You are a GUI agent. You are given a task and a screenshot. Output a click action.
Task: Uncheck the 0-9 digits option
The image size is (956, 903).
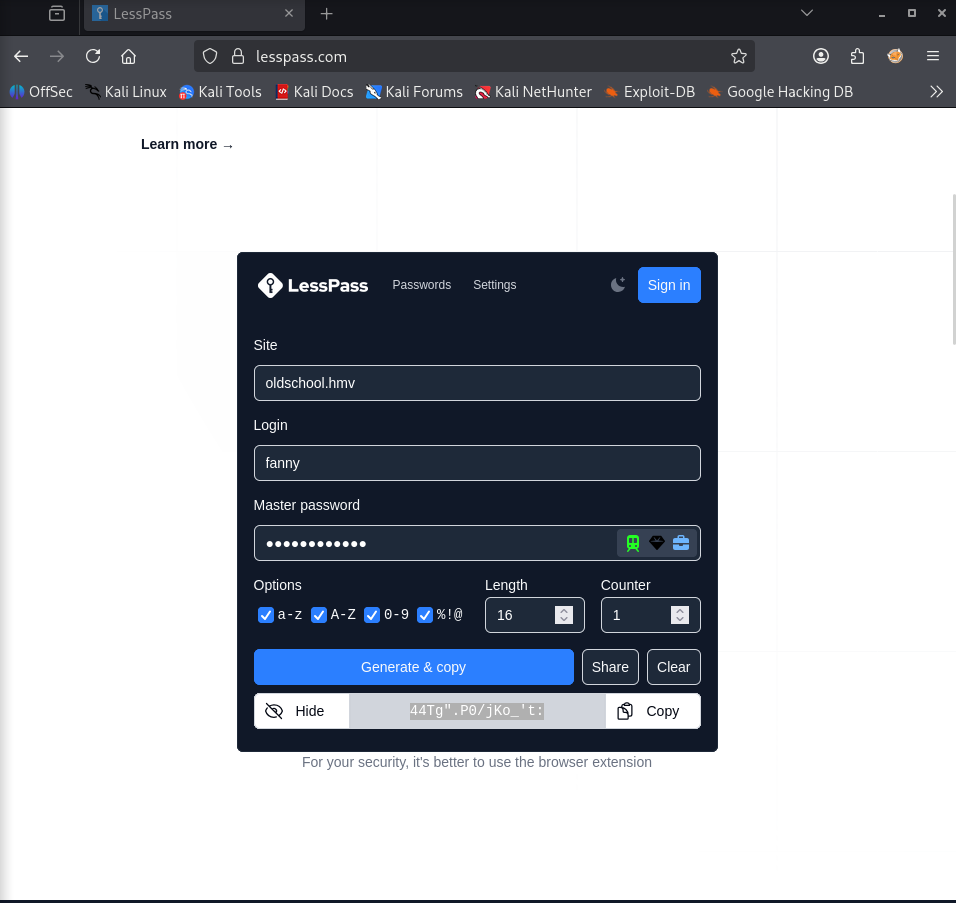[x=371, y=615]
